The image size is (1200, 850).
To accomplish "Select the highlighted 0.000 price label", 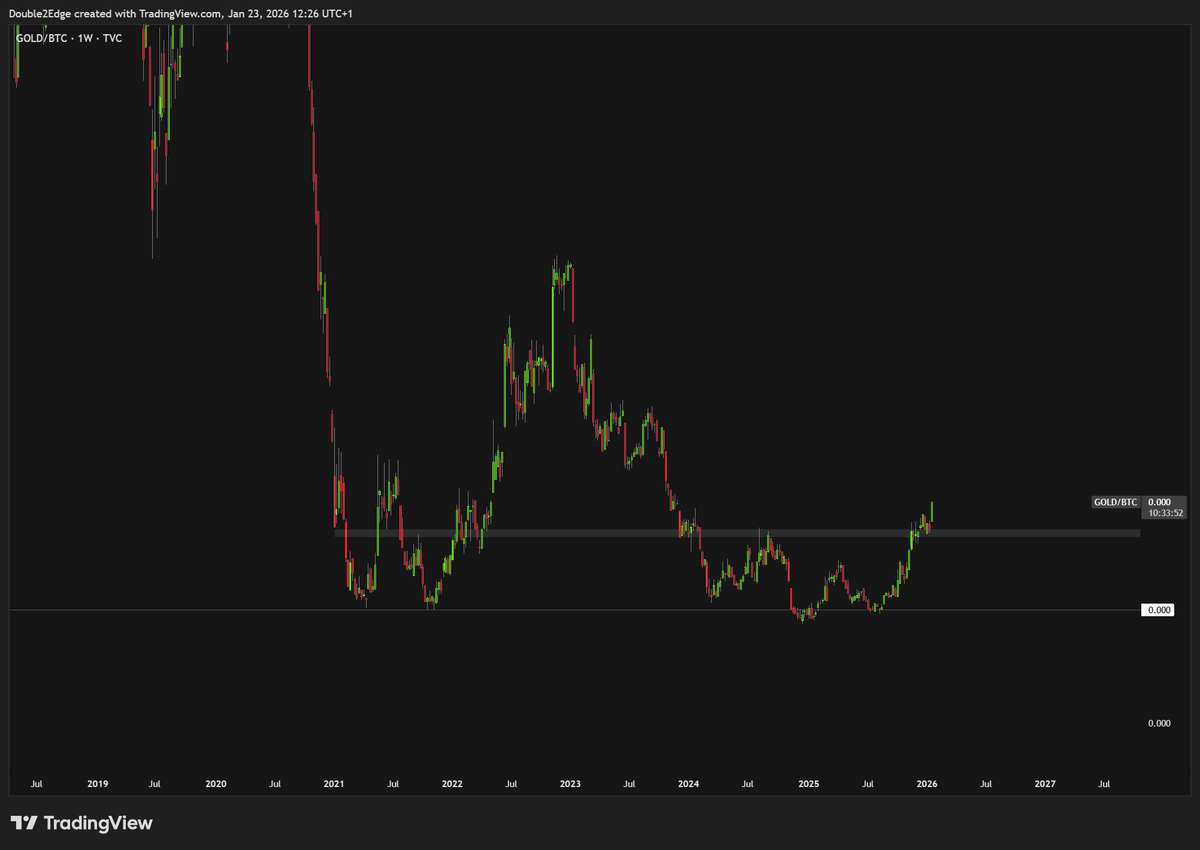I will click(1161, 502).
